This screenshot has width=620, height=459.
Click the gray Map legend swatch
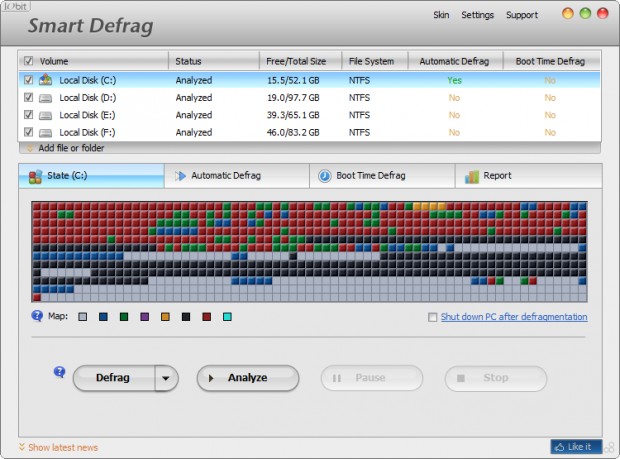pos(82,317)
